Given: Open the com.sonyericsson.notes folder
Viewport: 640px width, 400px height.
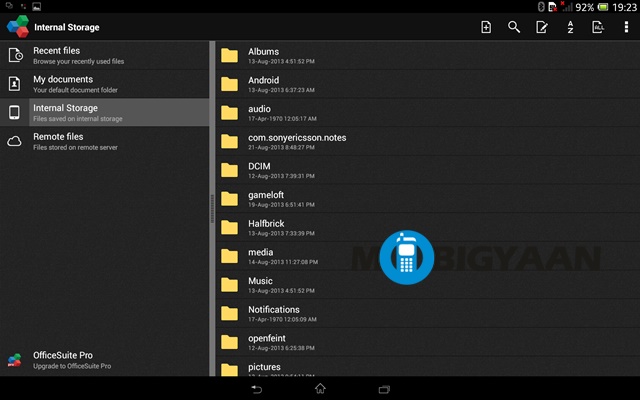Looking at the screenshot, I should 428,141.
